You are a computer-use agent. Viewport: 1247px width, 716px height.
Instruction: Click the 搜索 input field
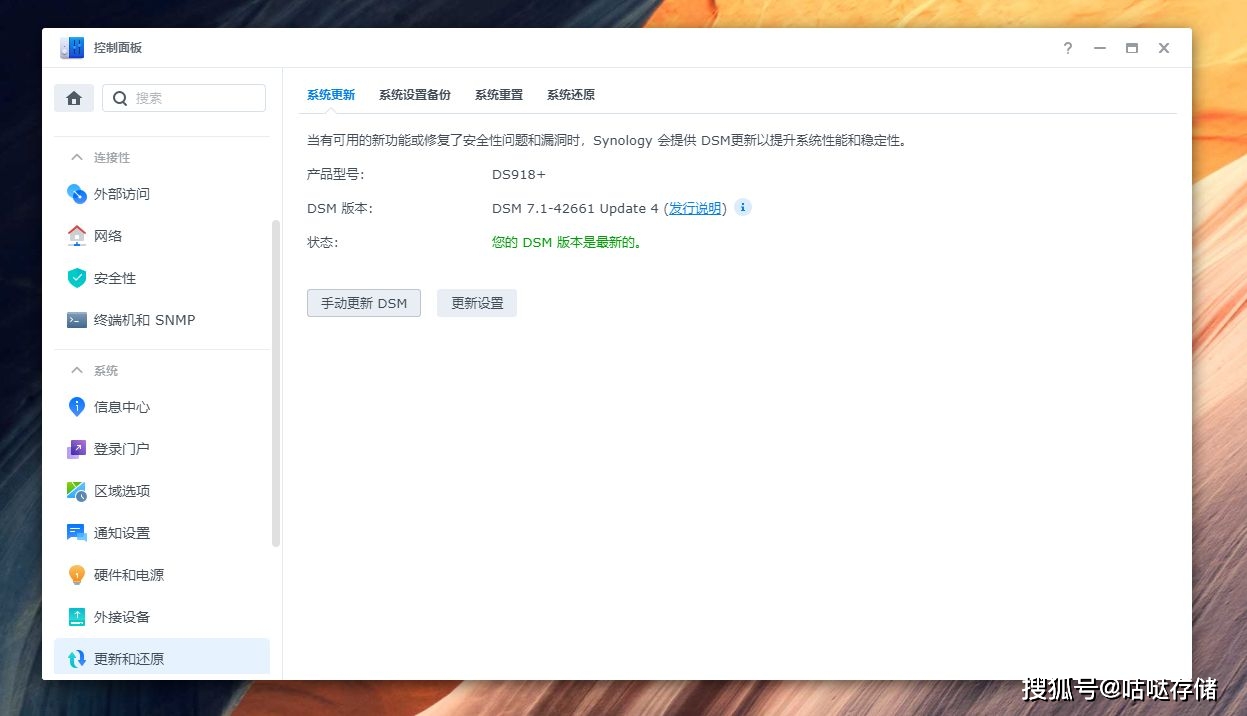[184, 98]
